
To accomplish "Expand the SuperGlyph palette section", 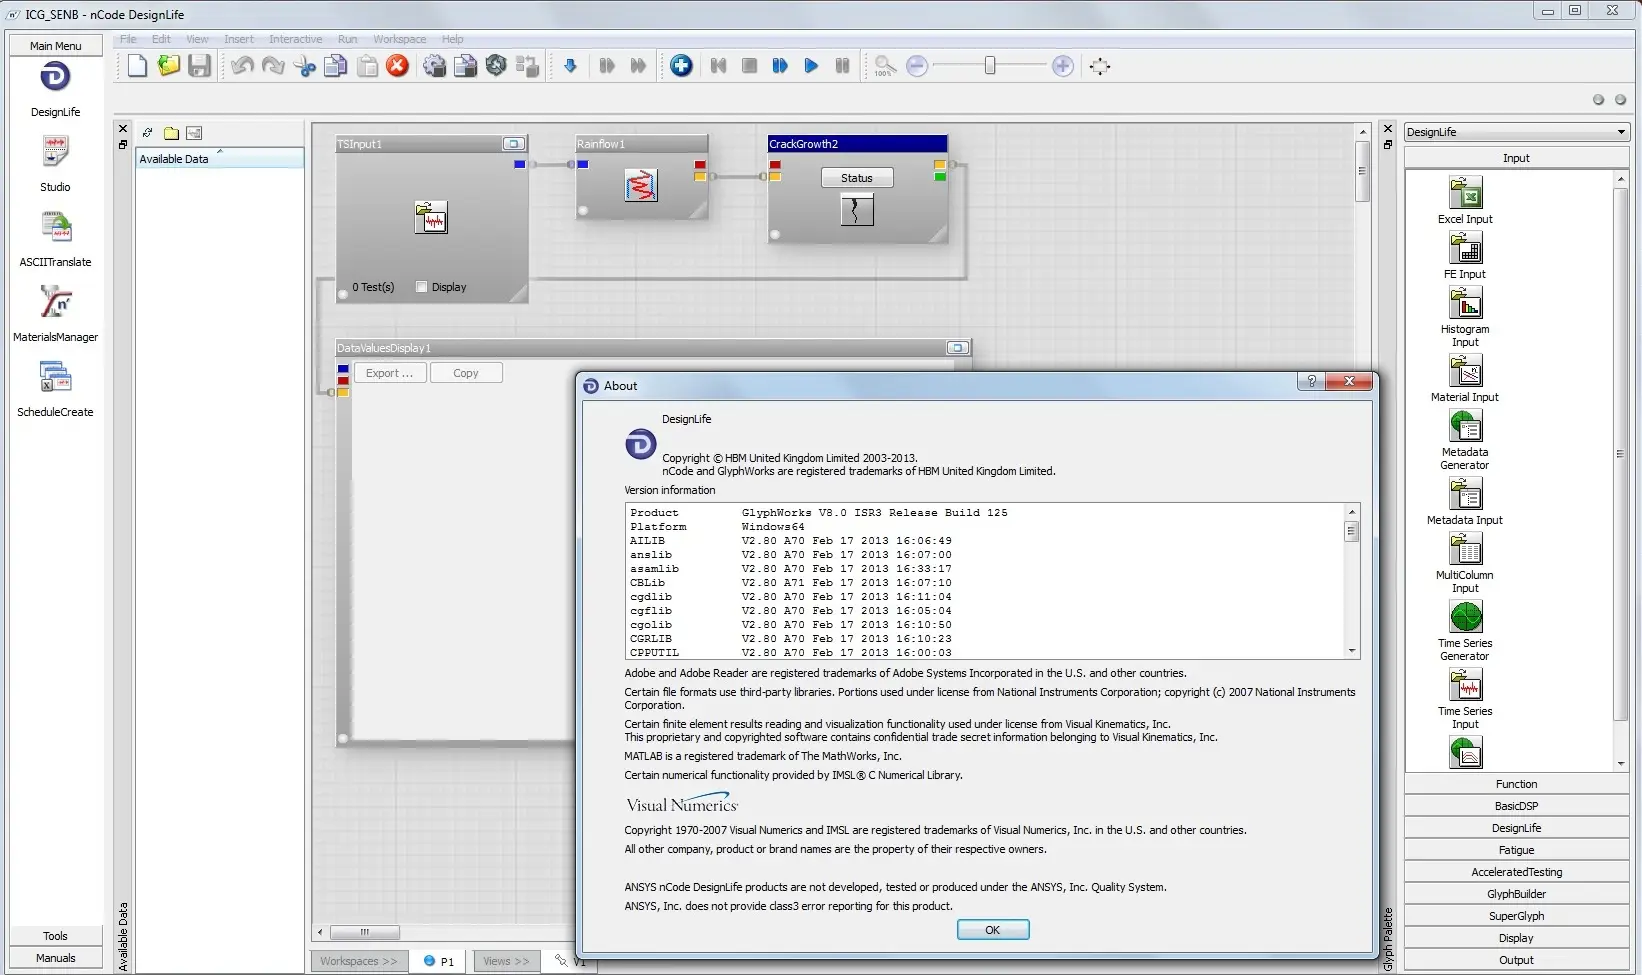I will 1516,916.
